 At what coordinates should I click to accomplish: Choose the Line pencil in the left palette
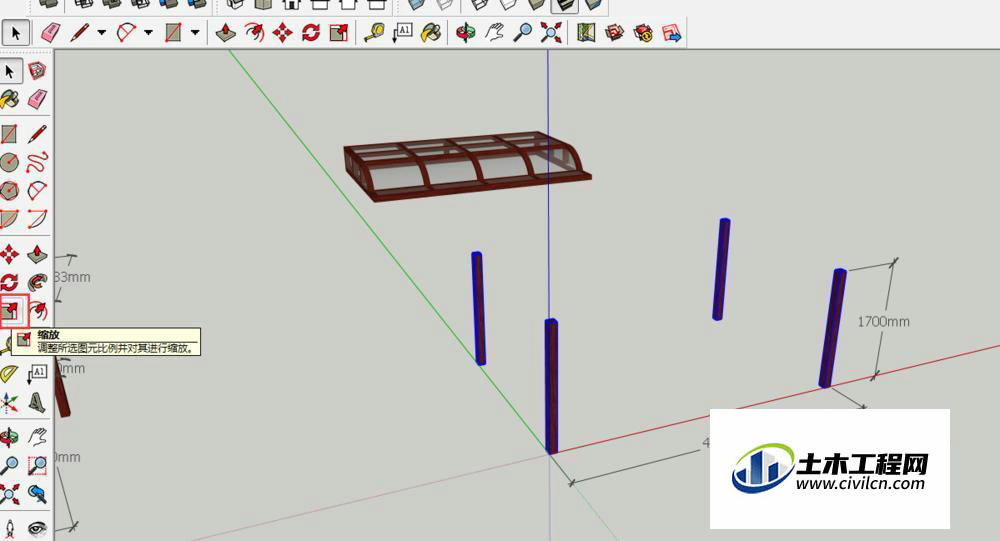[x=38, y=134]
